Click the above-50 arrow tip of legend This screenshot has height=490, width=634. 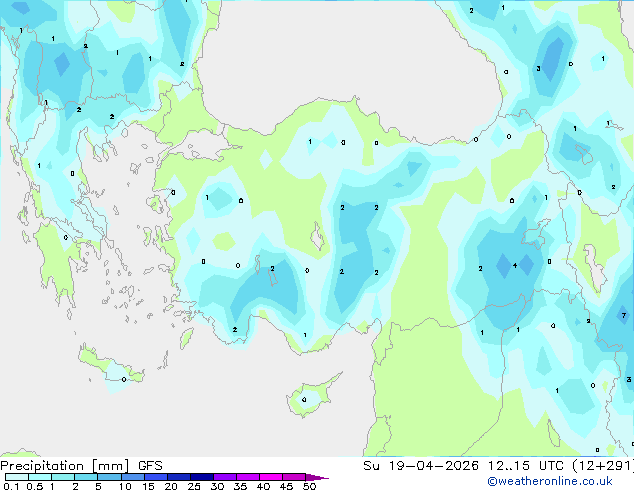[x=317, y=477]
